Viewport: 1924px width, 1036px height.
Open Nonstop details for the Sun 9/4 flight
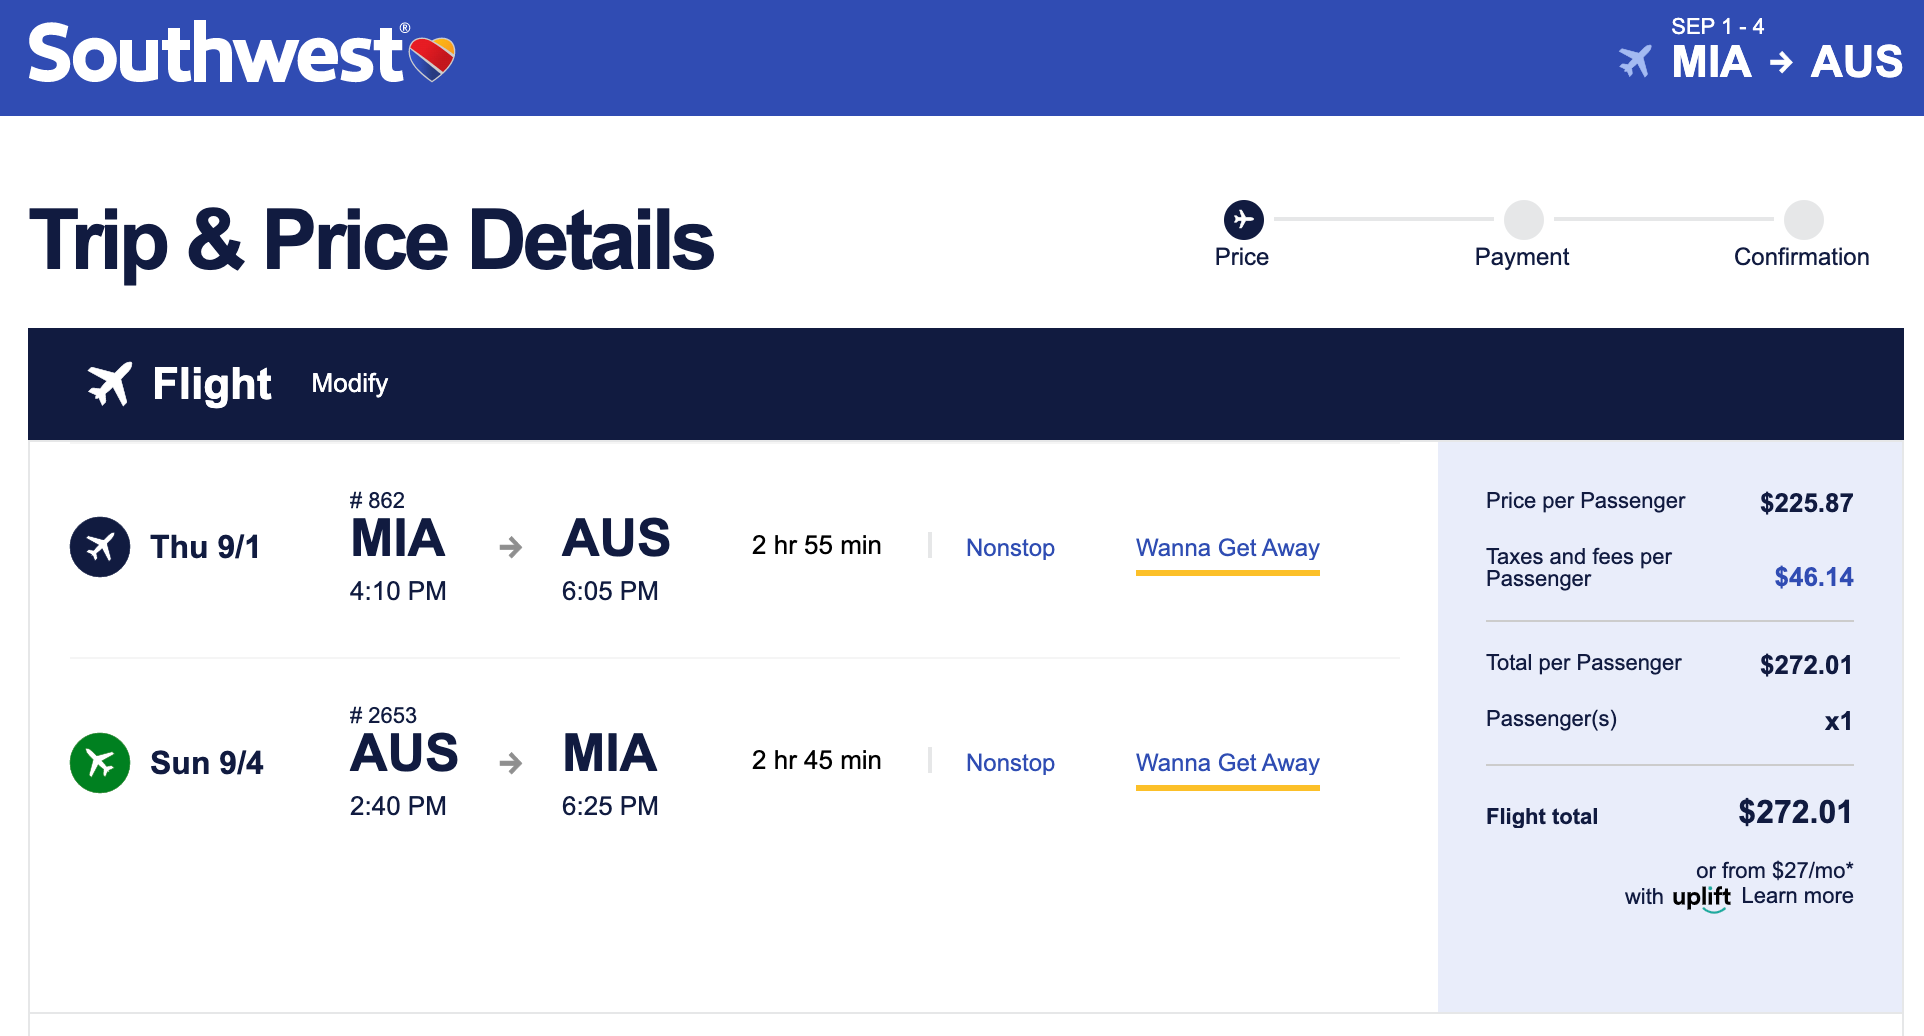1010,763
